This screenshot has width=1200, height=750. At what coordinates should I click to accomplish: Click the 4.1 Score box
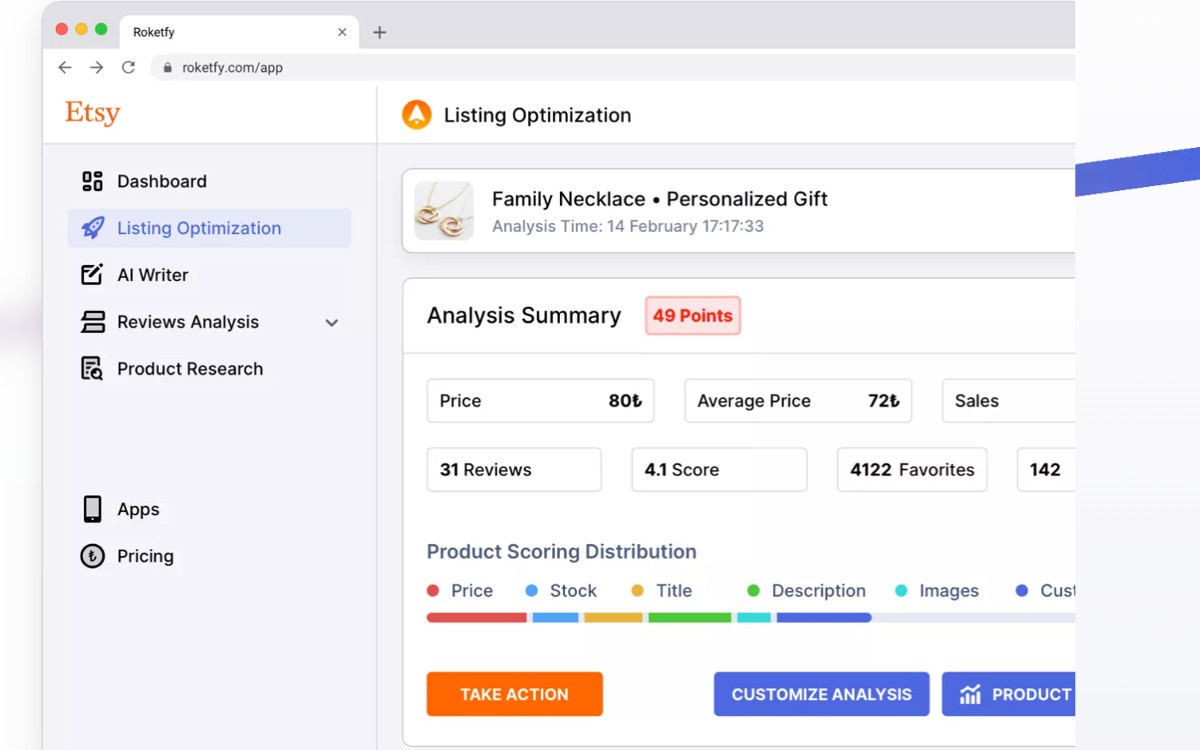719,470
